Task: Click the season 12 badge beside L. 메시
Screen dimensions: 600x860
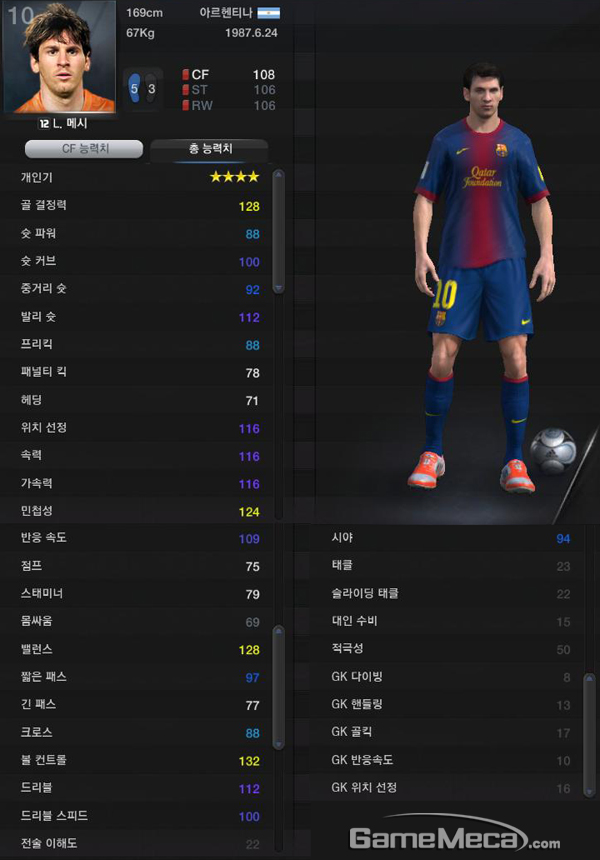Action: (44, 123)
